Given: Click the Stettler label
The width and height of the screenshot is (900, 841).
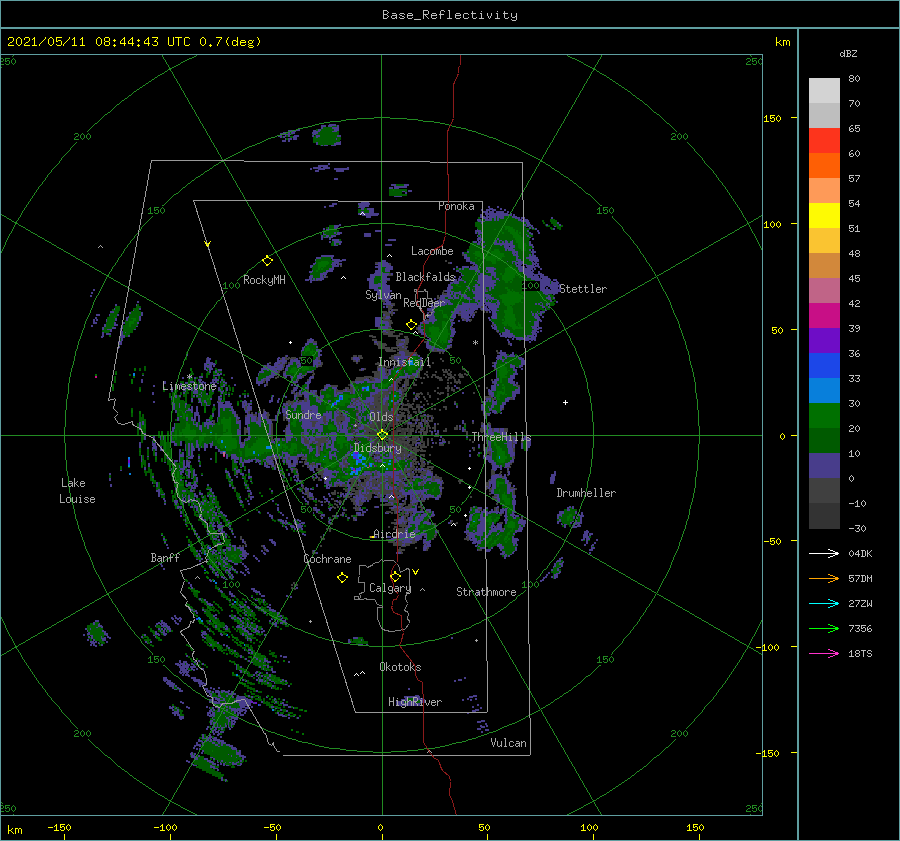Looking at the screenshot, I should tap(583, 289).
